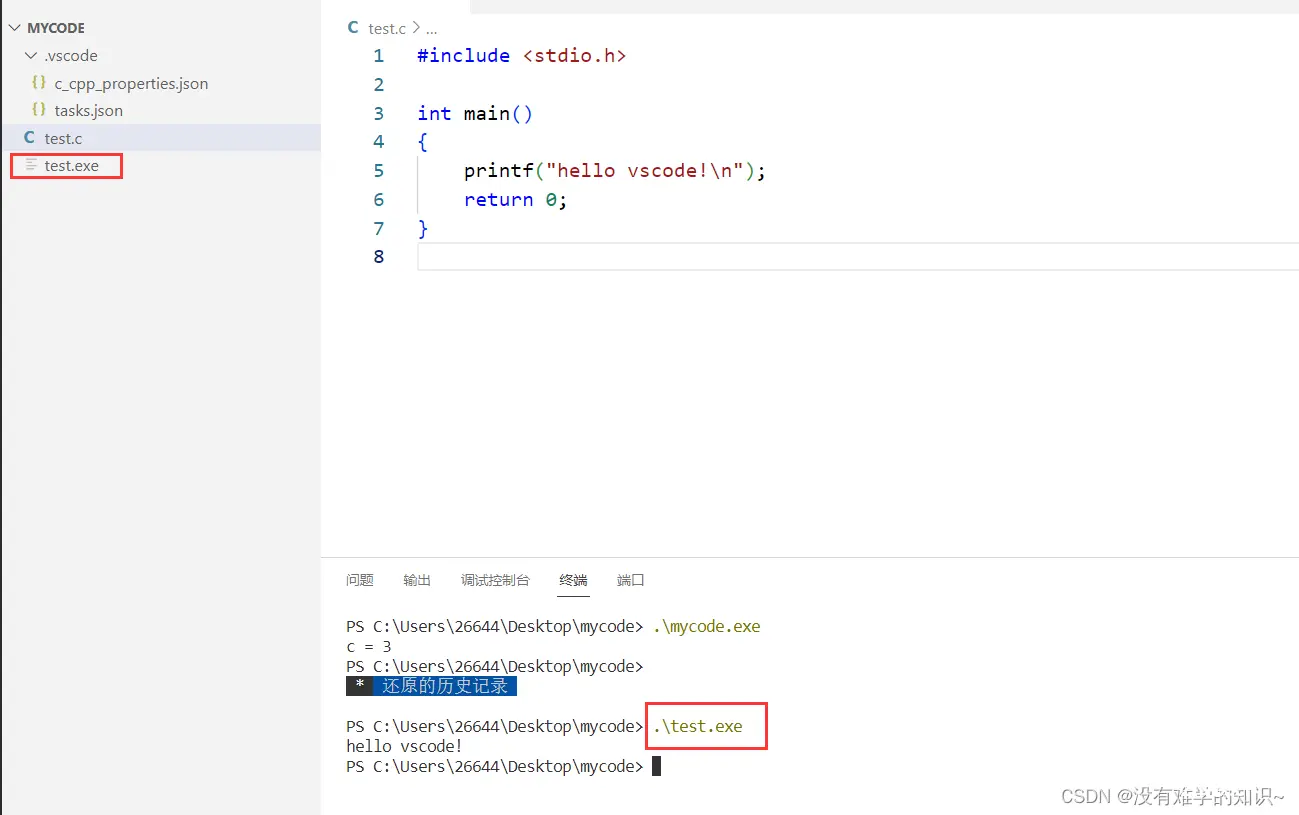
Task: Click the C icon in the editor breadcrumb
Action: click(x=353, y=28)
